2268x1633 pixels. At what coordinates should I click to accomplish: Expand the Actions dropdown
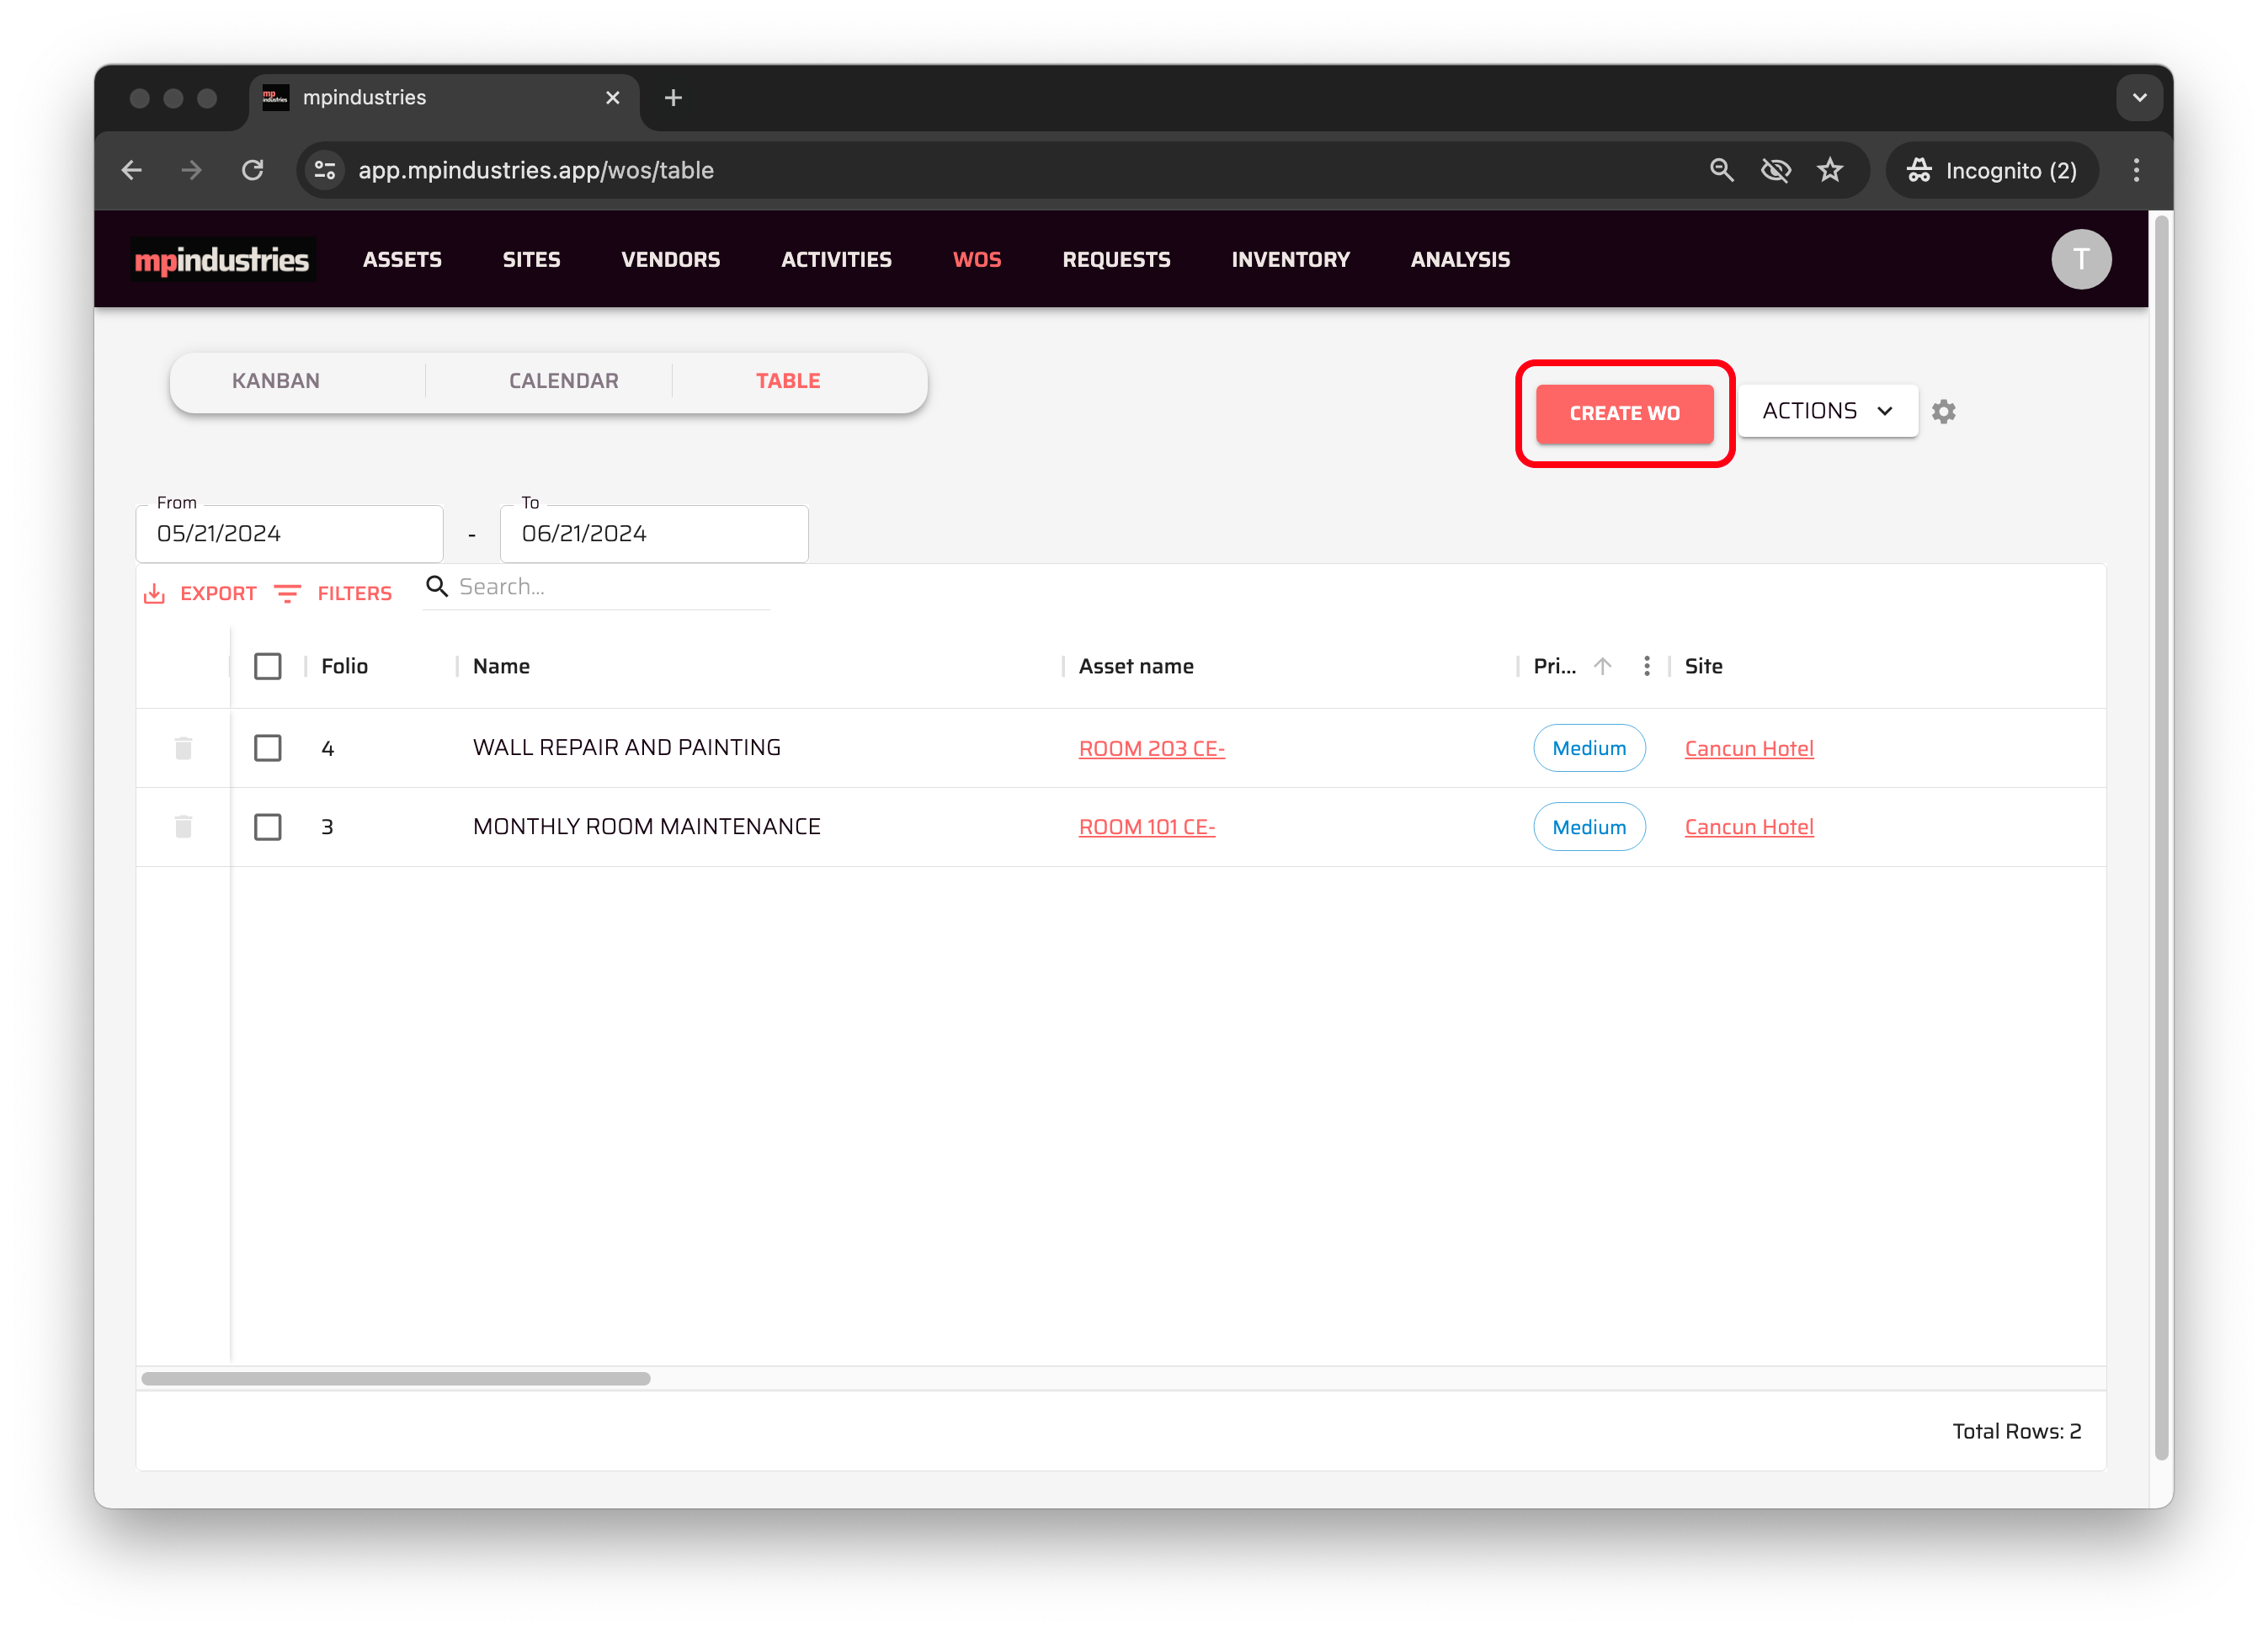click(x=1827, y=411)
